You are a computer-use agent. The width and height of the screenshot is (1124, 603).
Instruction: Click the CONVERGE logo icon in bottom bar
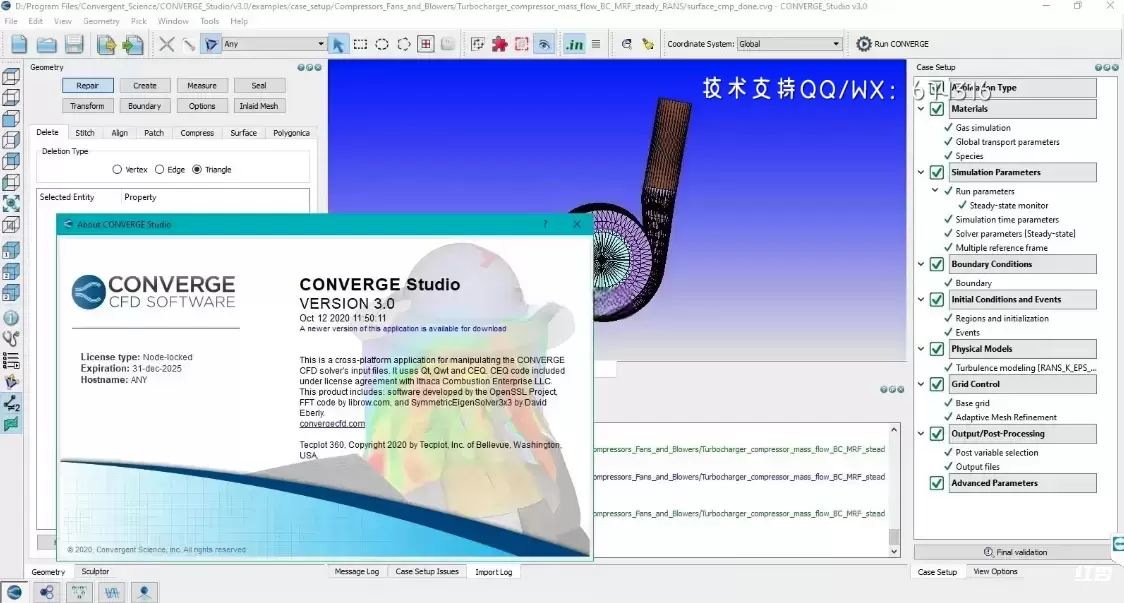pos(14,592)
